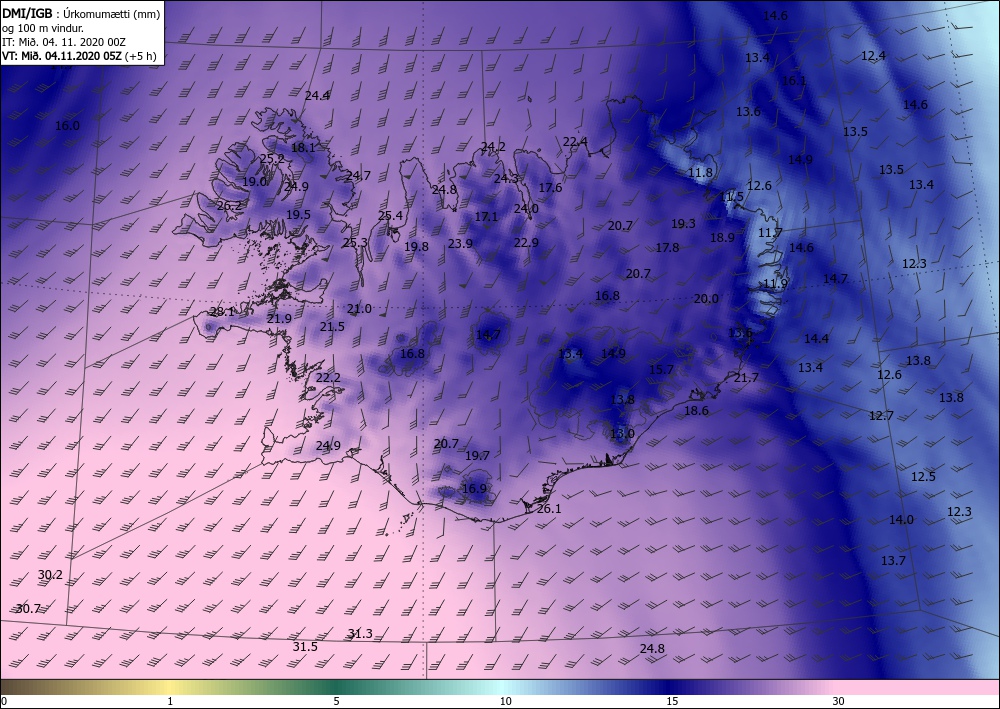
Task: Select the value "18.1" on the map
Action: 303,147
